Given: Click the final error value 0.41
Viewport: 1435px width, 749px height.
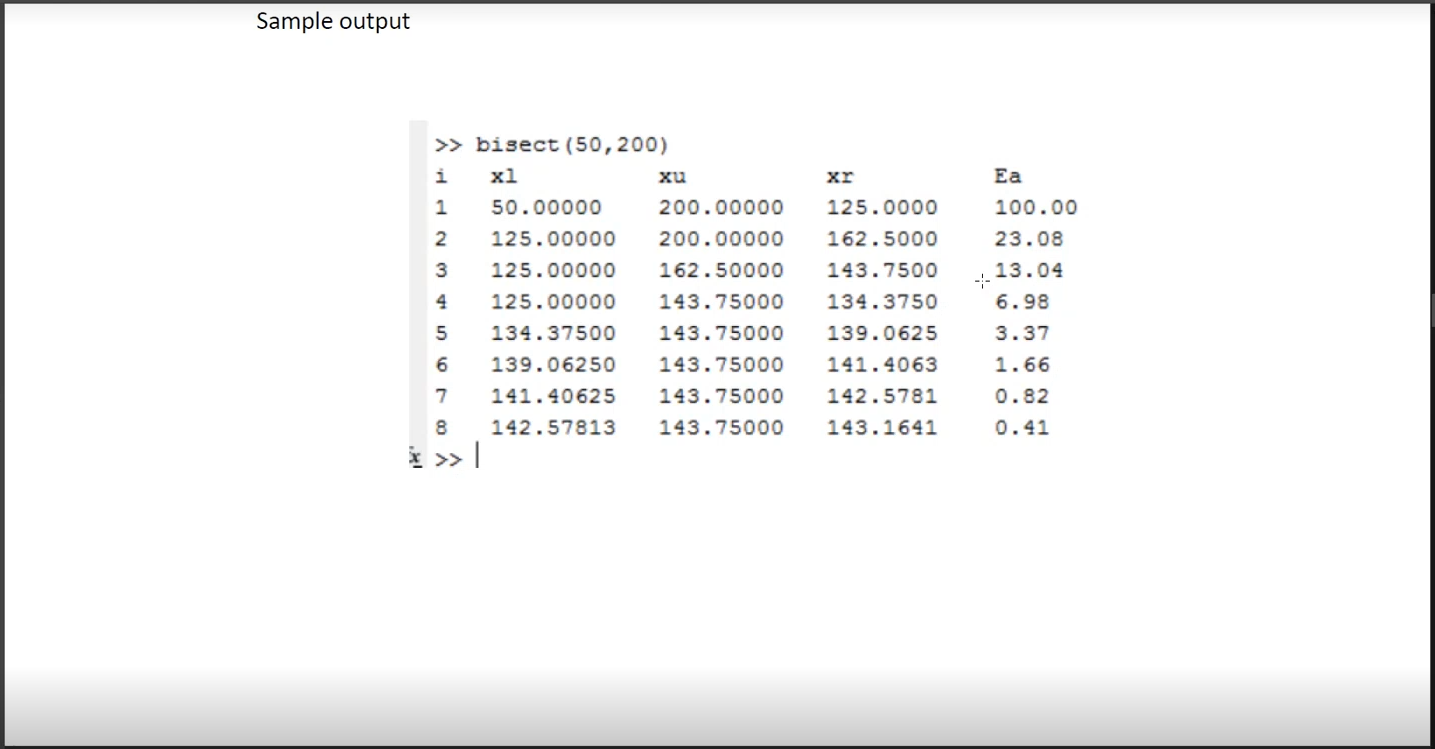Looking at the screenshot, I should (x=1025, y=427).
